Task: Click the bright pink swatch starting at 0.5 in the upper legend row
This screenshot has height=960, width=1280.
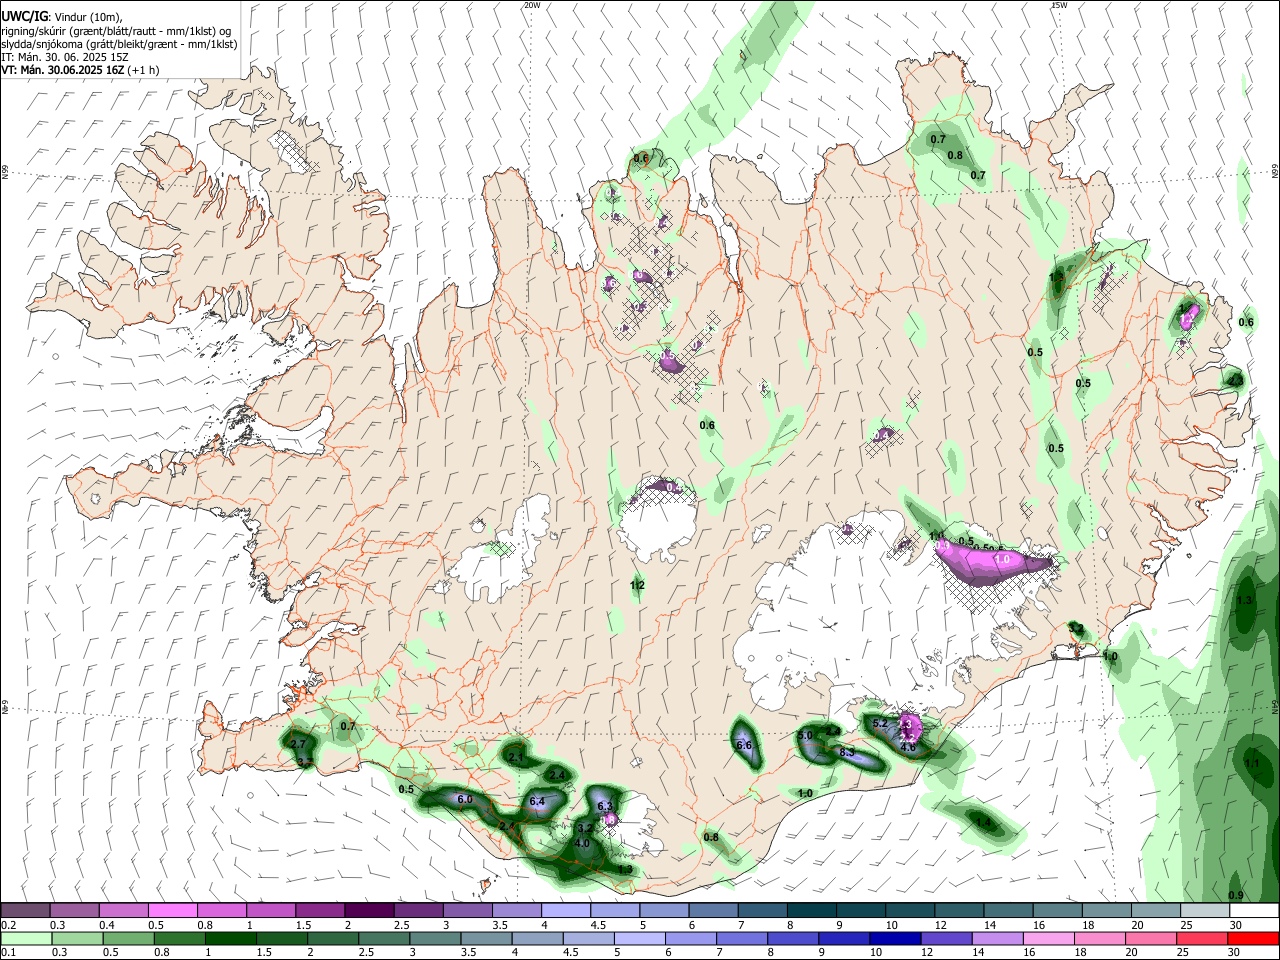Action: (172, 911)
